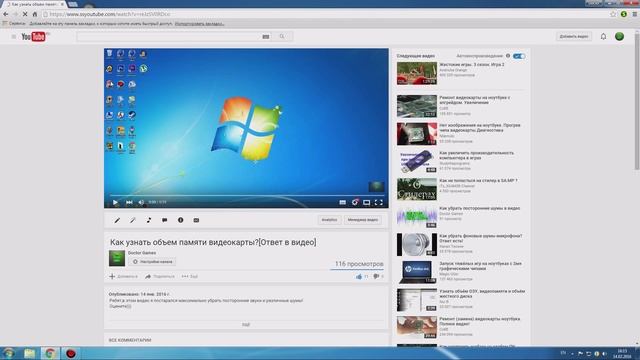
Task: Play the video in the player
Action: point(115,202)
